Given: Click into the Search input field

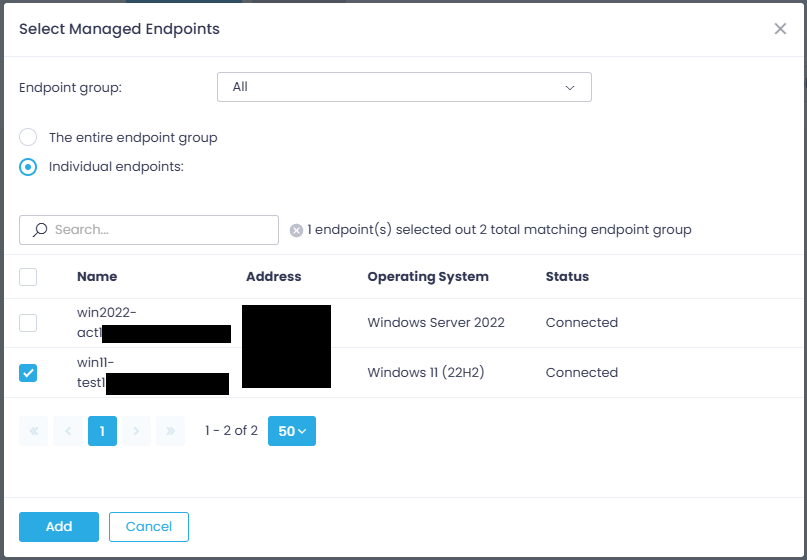Looking at the screenshot, I should [x=160, y=230].
